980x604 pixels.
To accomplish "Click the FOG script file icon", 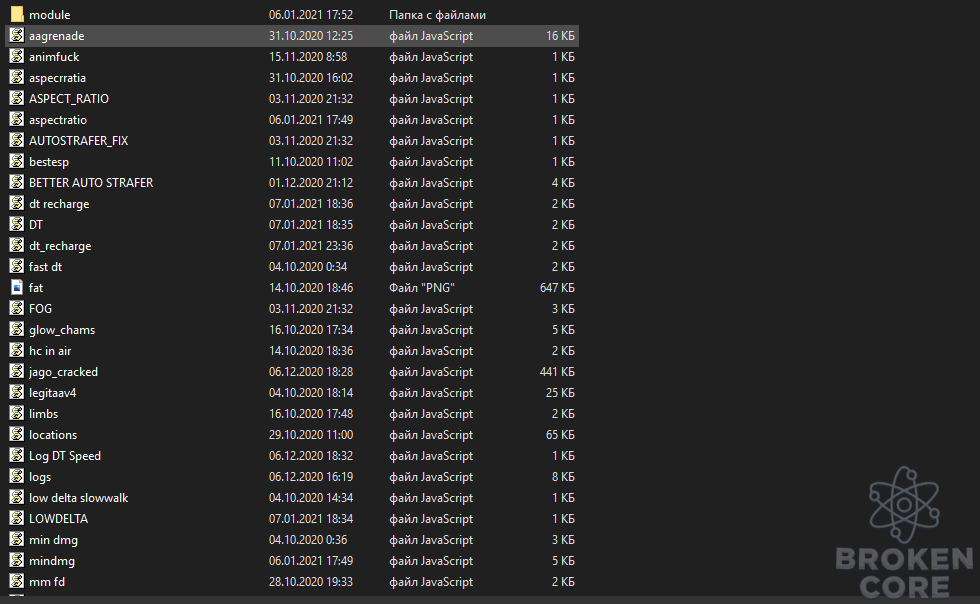I will click(17, 308).
